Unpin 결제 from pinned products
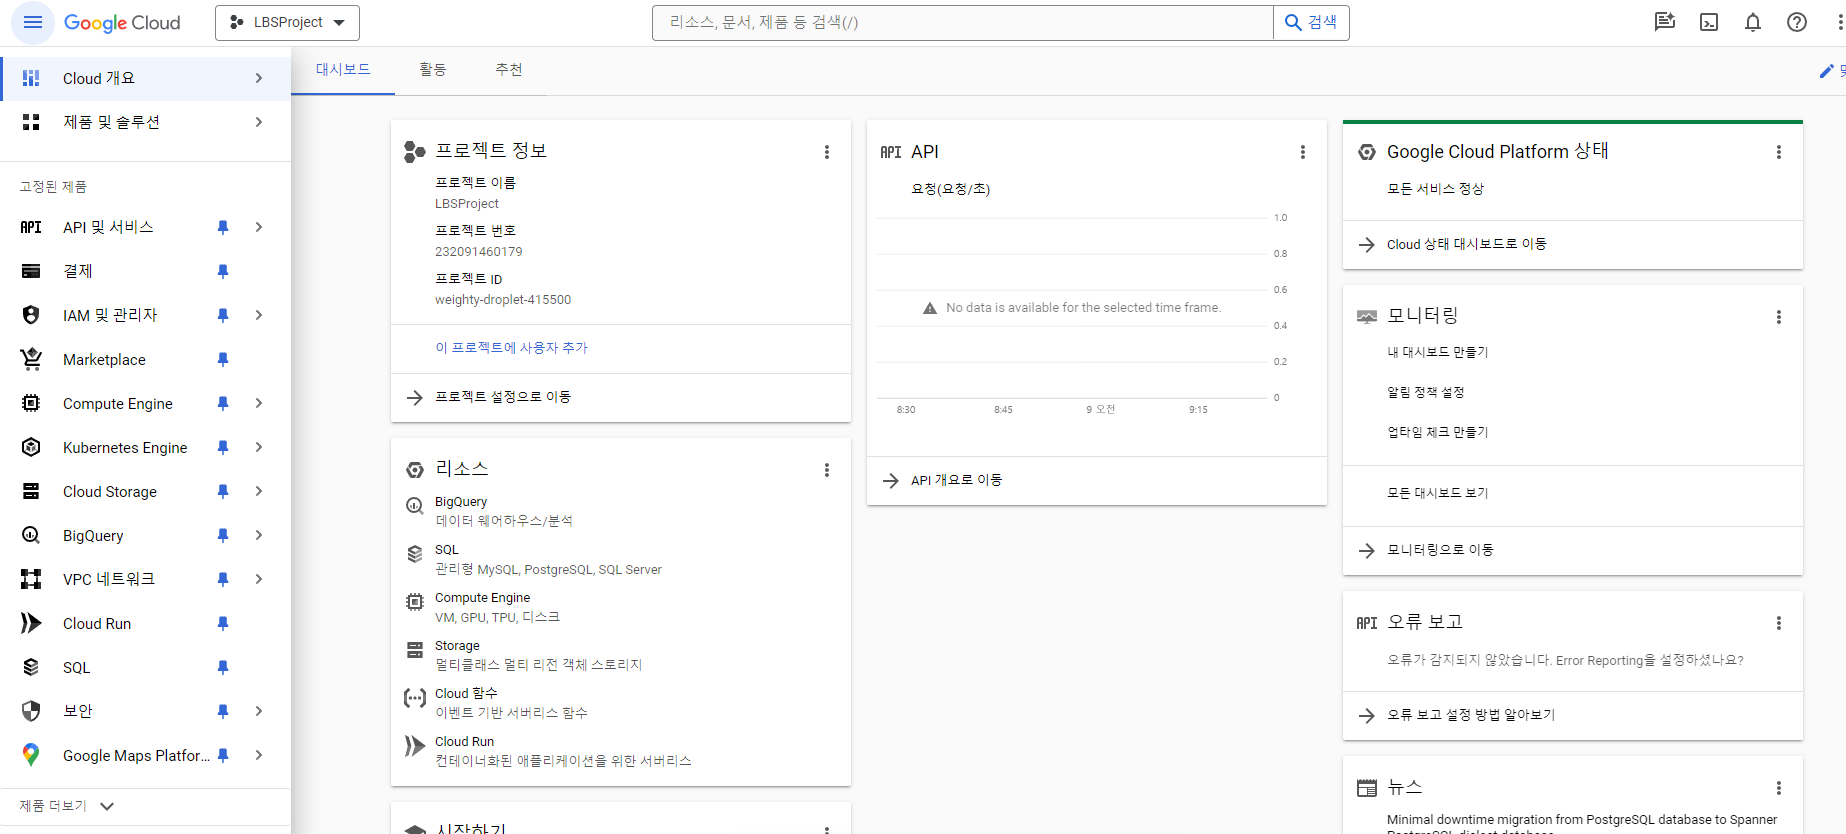 click(223, 271)
